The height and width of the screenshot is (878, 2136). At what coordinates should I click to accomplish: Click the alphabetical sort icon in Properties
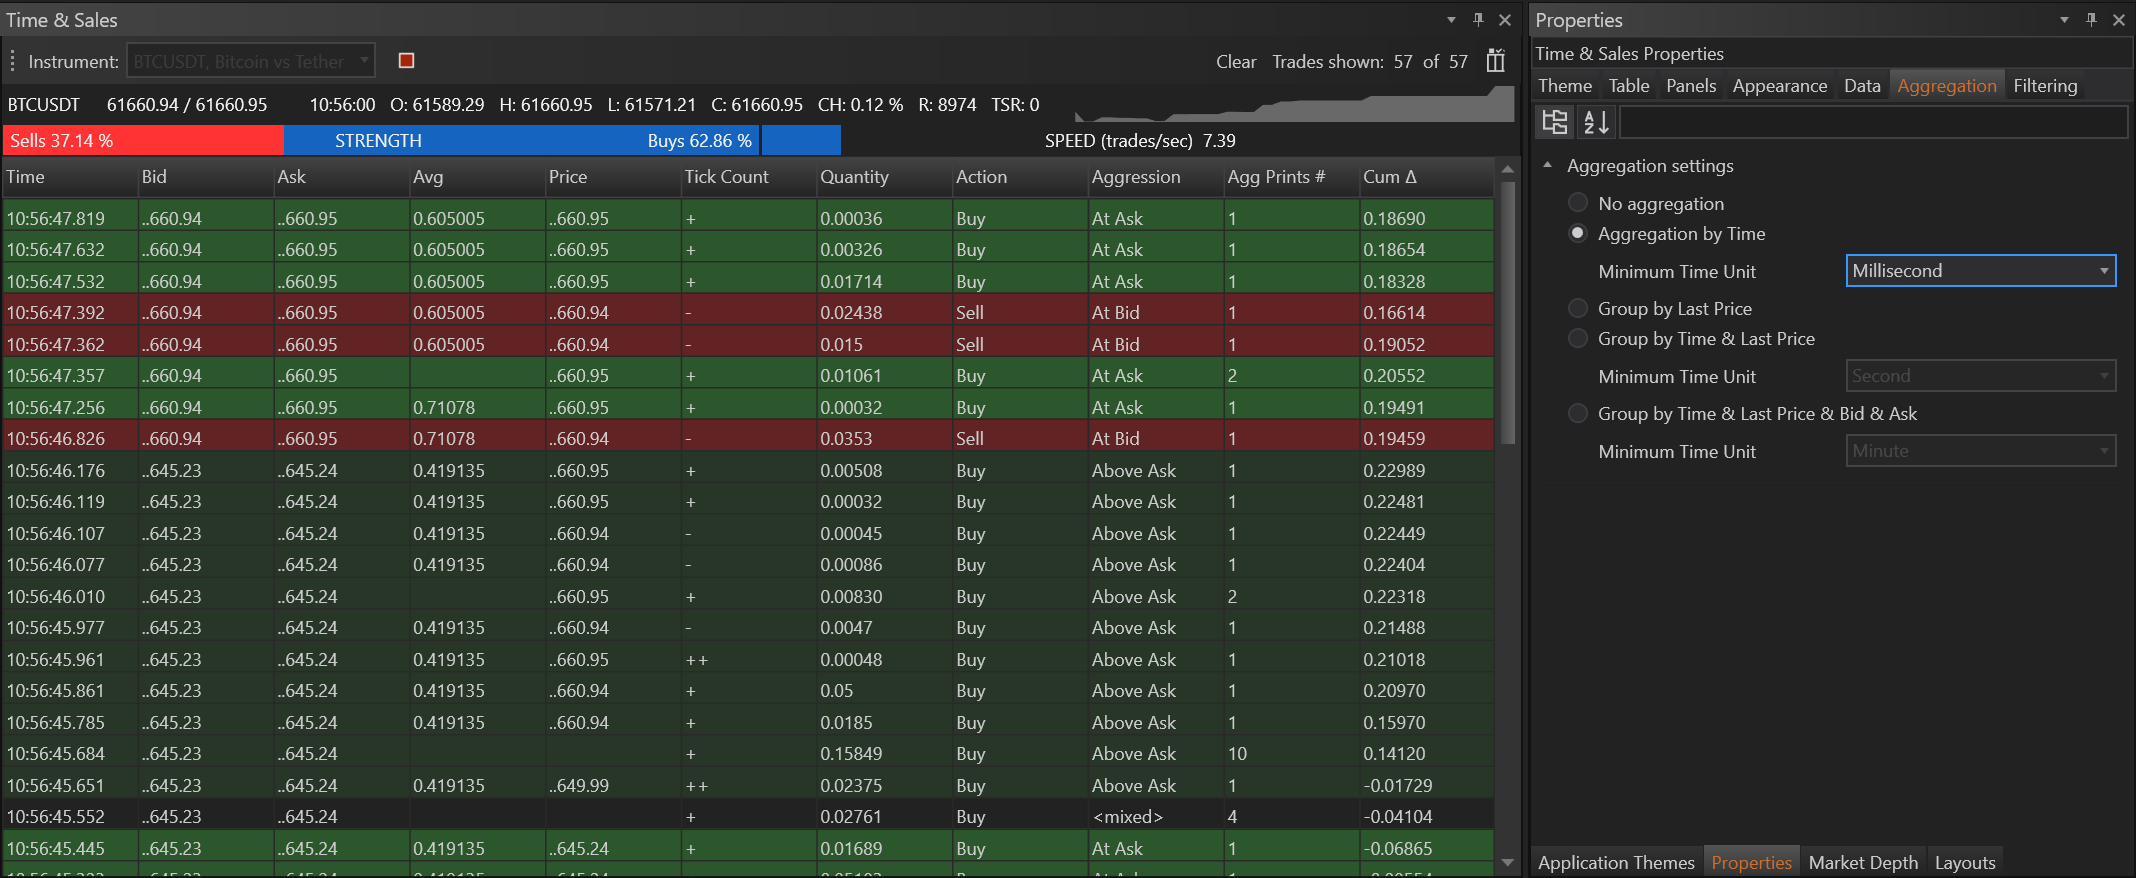point(1596,122)
